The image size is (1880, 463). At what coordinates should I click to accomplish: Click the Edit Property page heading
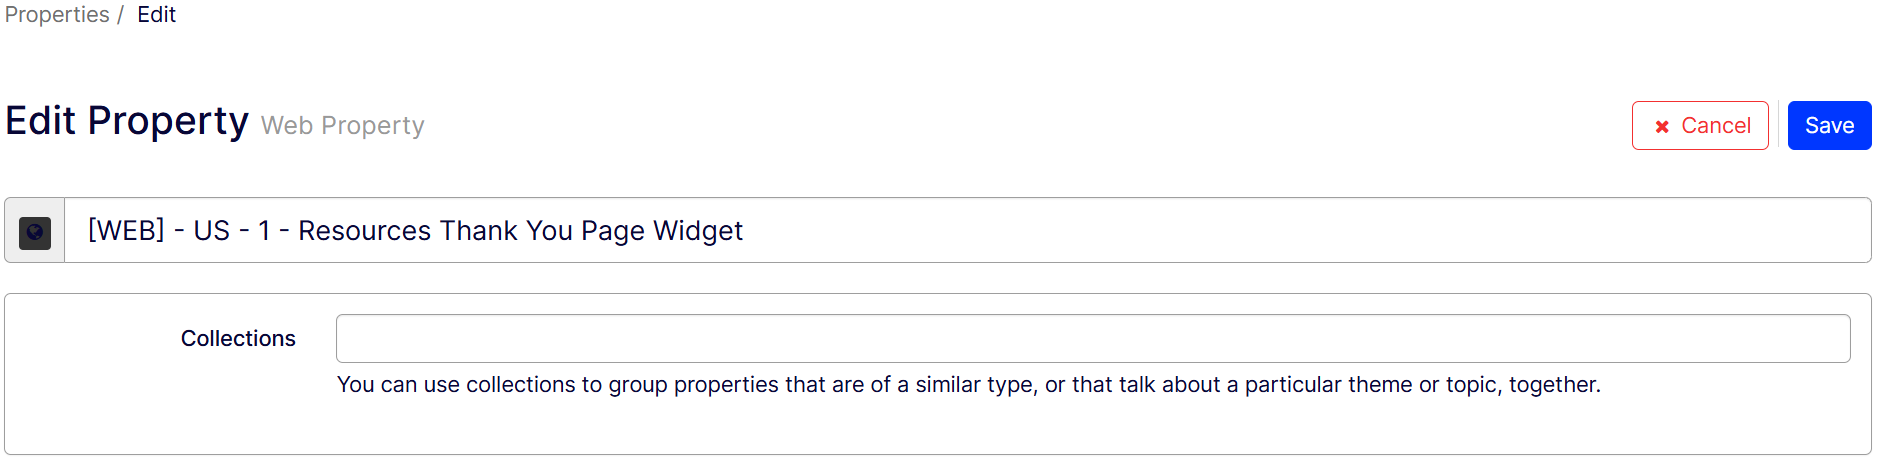click(x=127, y=121)
